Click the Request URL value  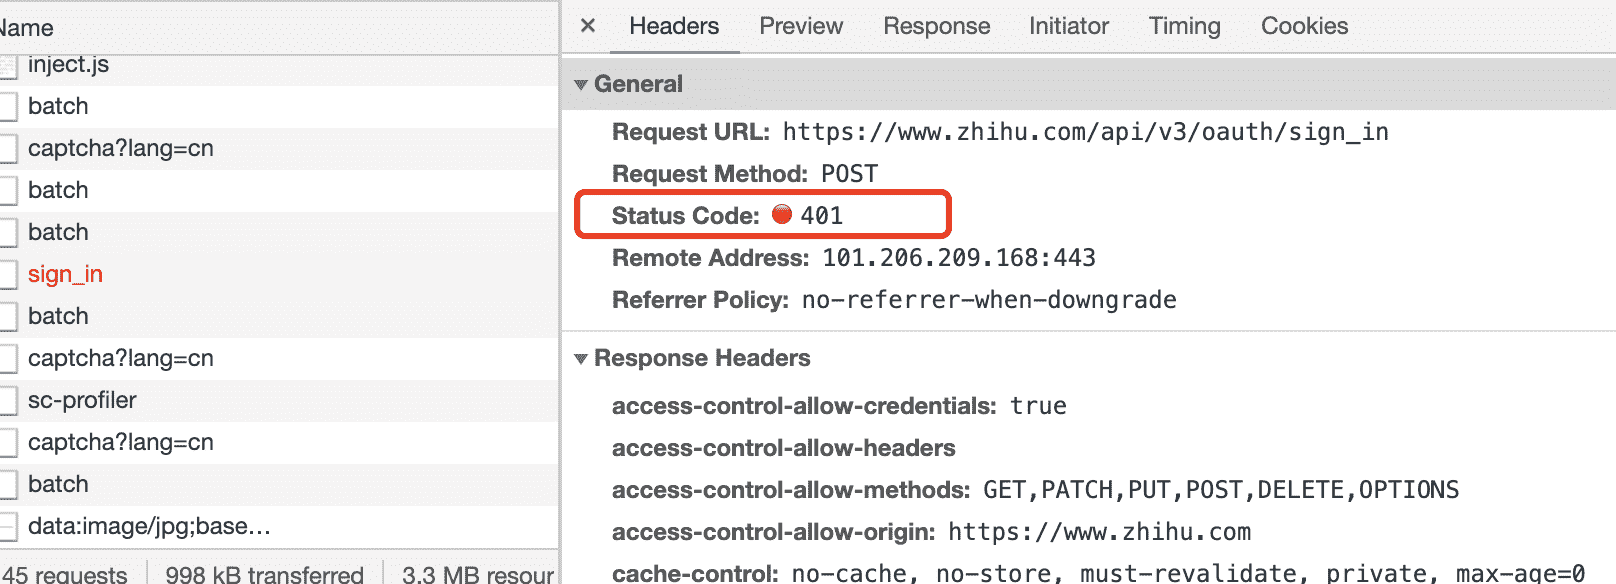(1085, 132)
